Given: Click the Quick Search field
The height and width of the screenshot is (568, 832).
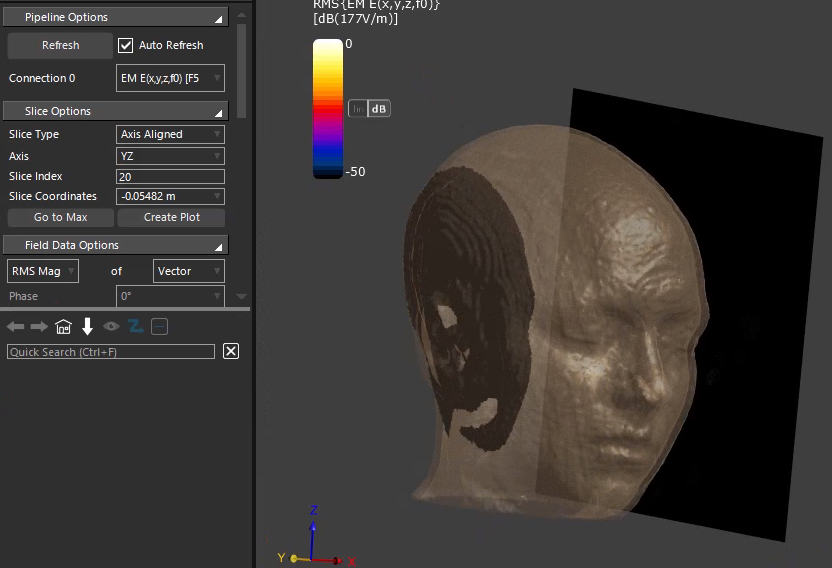Looking at the screenshot, I should click(111, 352).
